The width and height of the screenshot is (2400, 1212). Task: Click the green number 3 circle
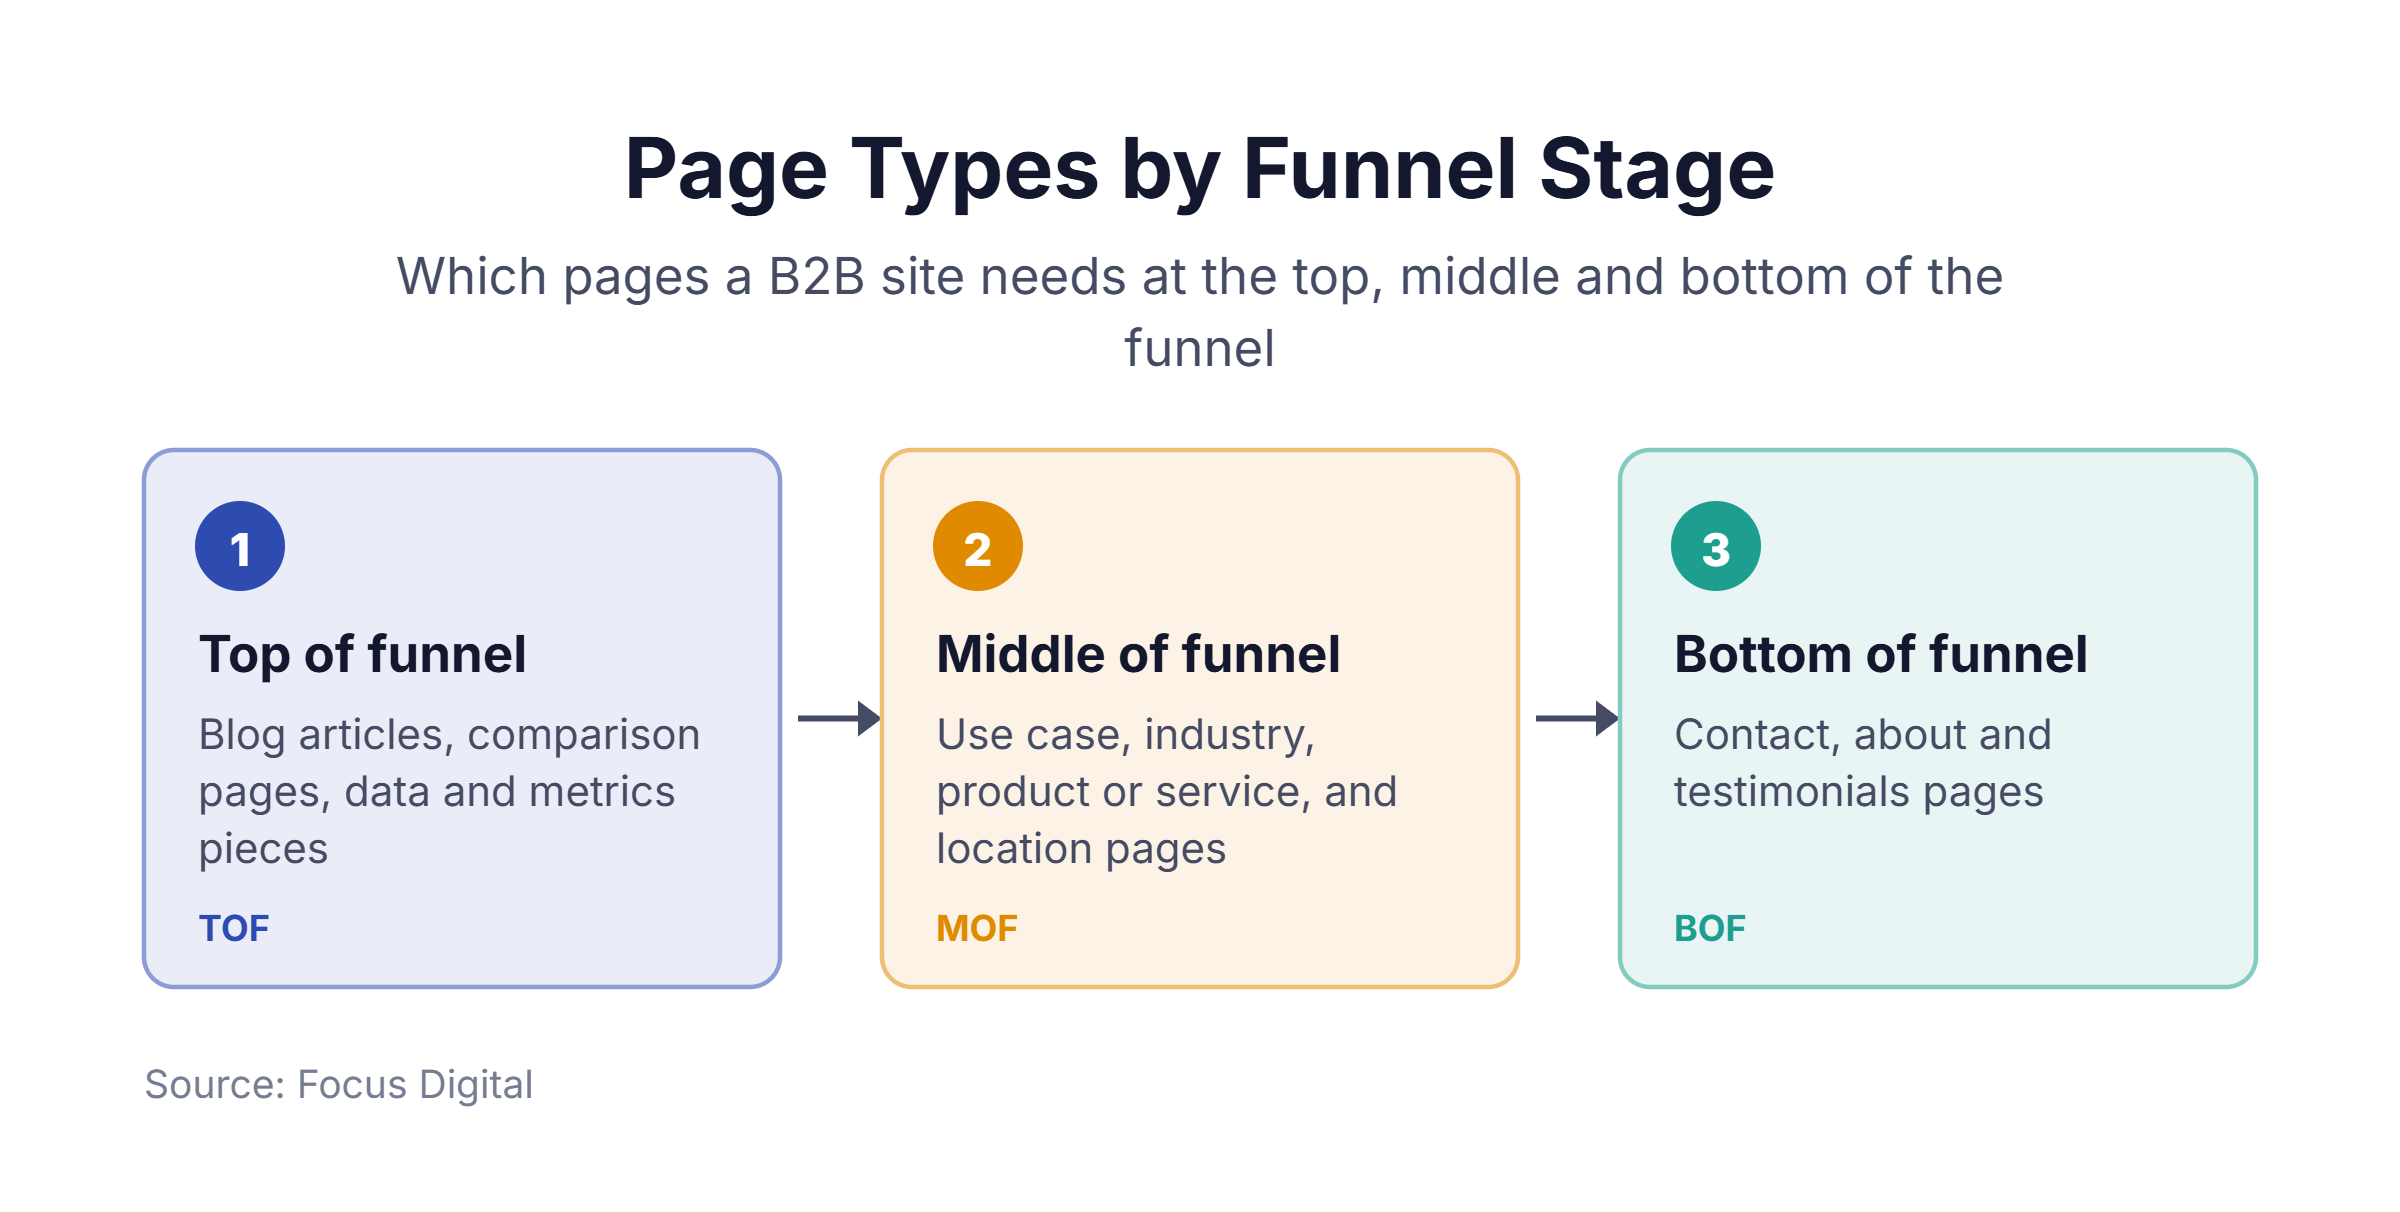(1716, 546)
